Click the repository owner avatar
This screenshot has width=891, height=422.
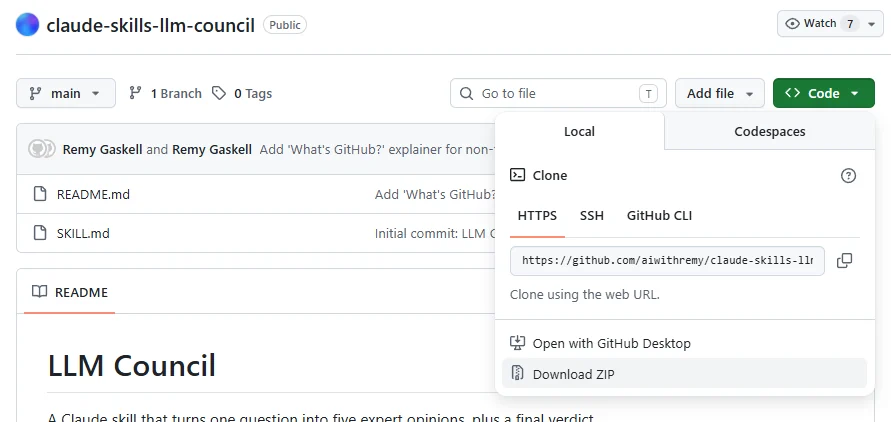[x=27, y=24]
